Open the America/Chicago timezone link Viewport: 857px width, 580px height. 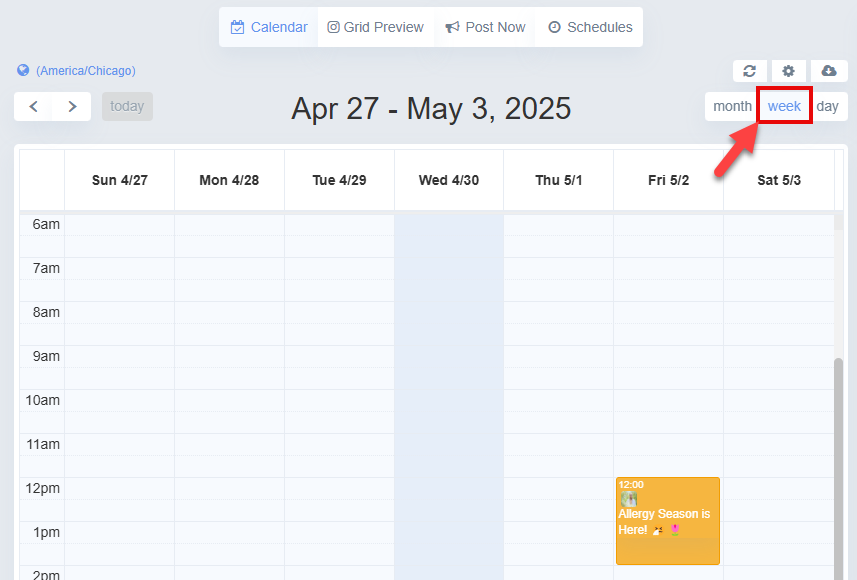coord(86,71)
